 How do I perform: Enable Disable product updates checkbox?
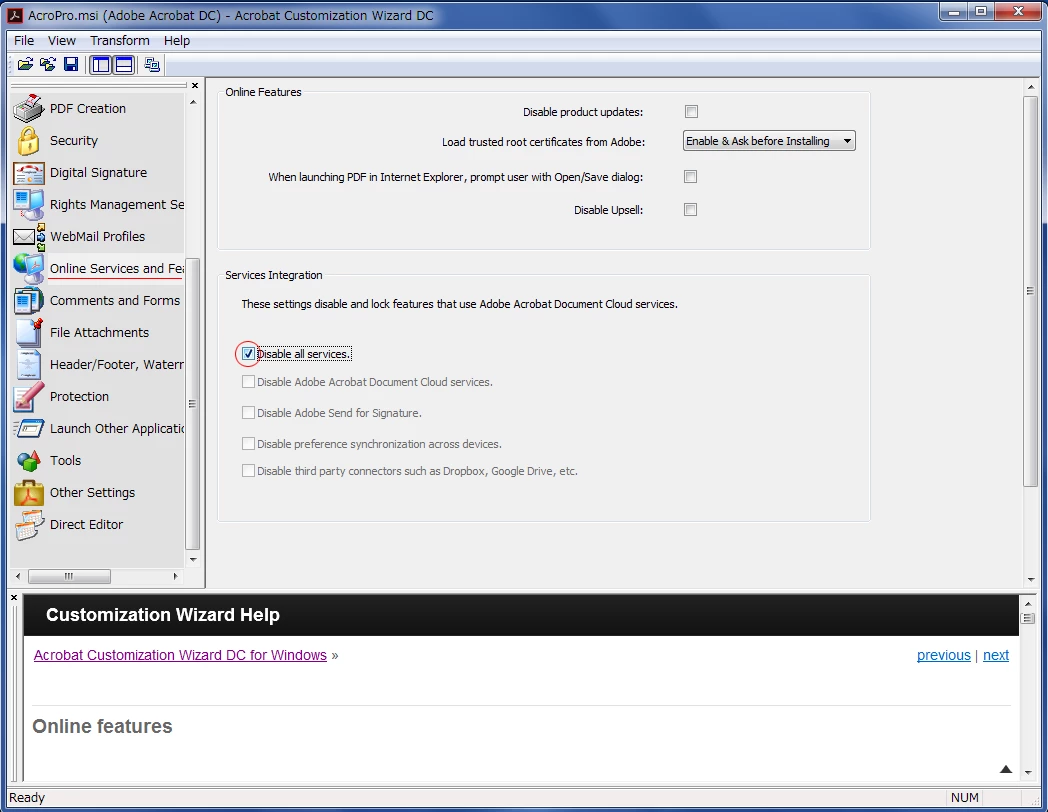tap(691, 112)
